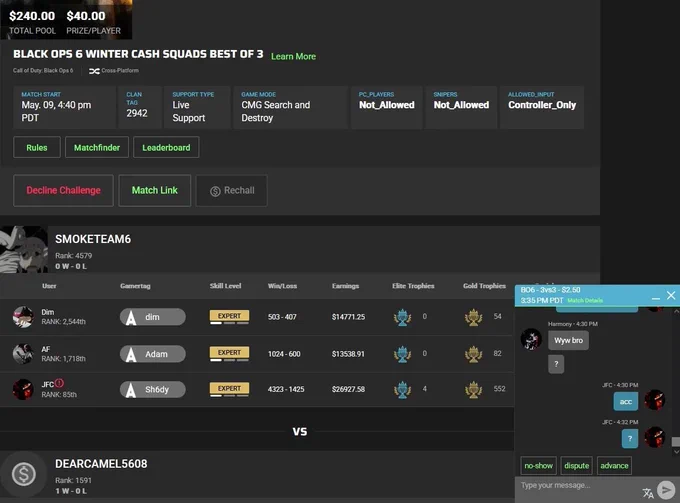Open the SMOKETEAM6 team name
Viewport: 680px width, 503px height.
pyautogui.click(x=93, y=239)
